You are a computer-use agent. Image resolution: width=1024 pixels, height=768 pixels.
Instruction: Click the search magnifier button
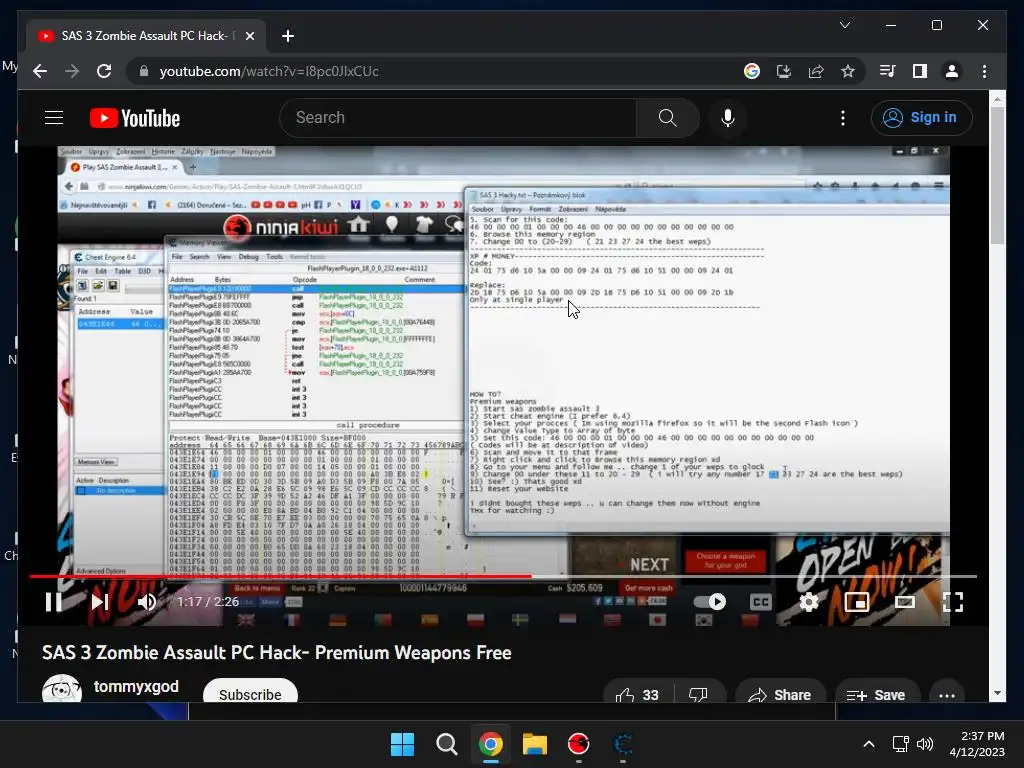coord(667,118)
